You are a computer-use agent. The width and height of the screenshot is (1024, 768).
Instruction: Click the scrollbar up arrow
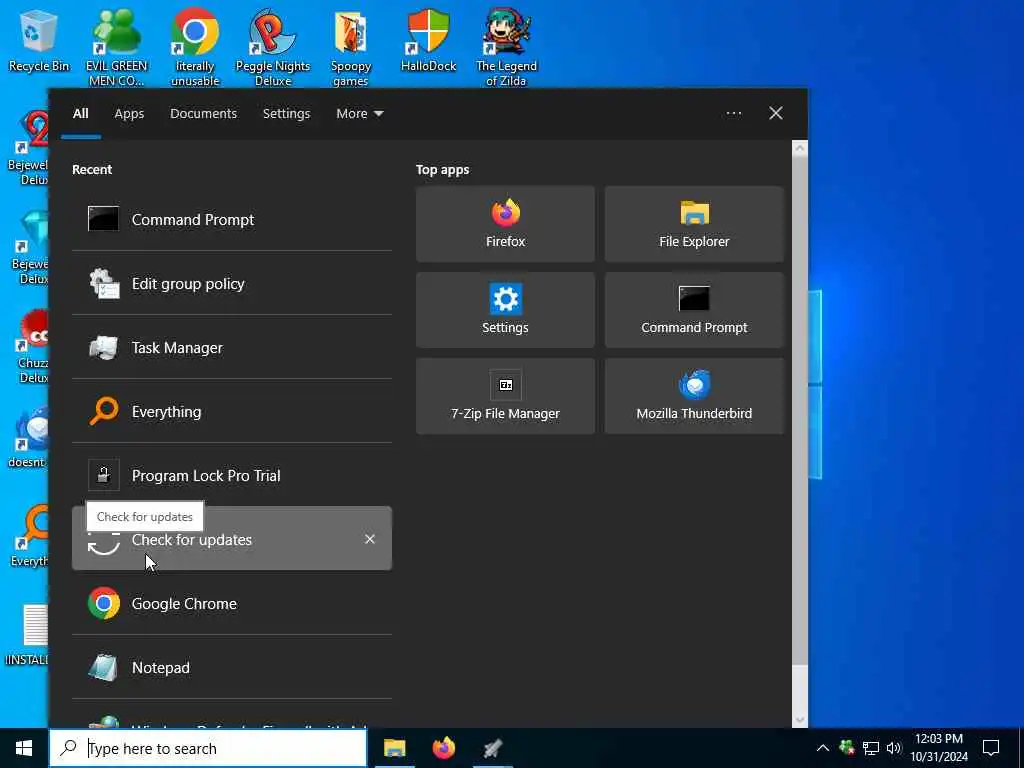click(800, 148)
